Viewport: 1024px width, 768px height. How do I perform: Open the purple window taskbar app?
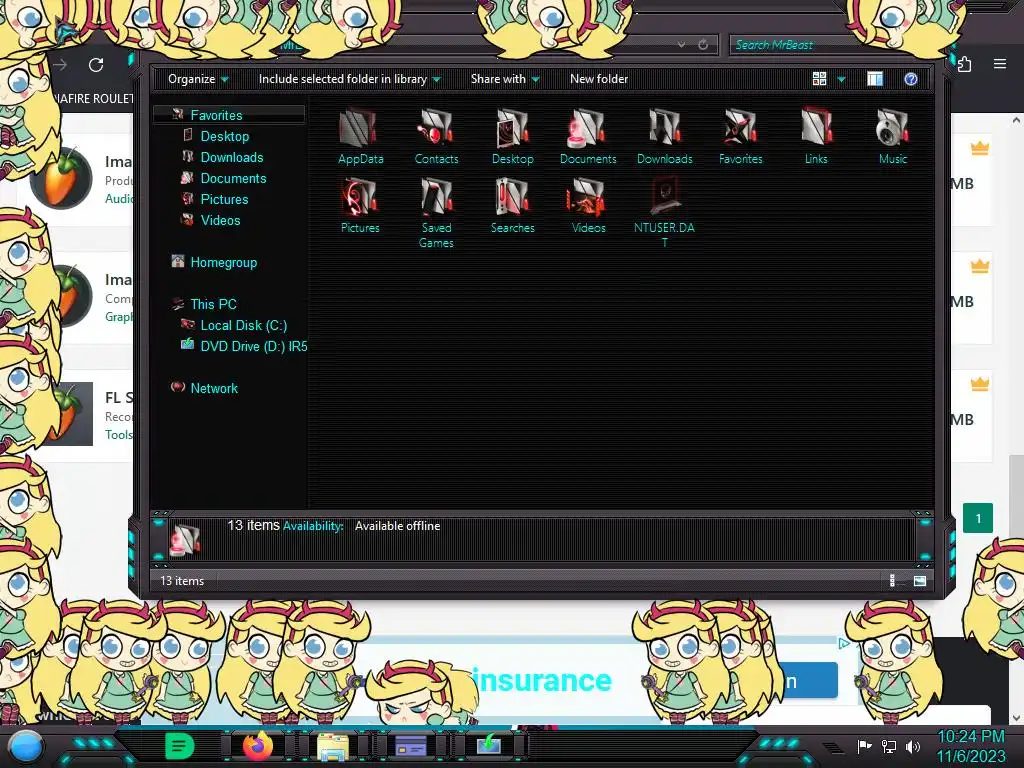[411, 745]
